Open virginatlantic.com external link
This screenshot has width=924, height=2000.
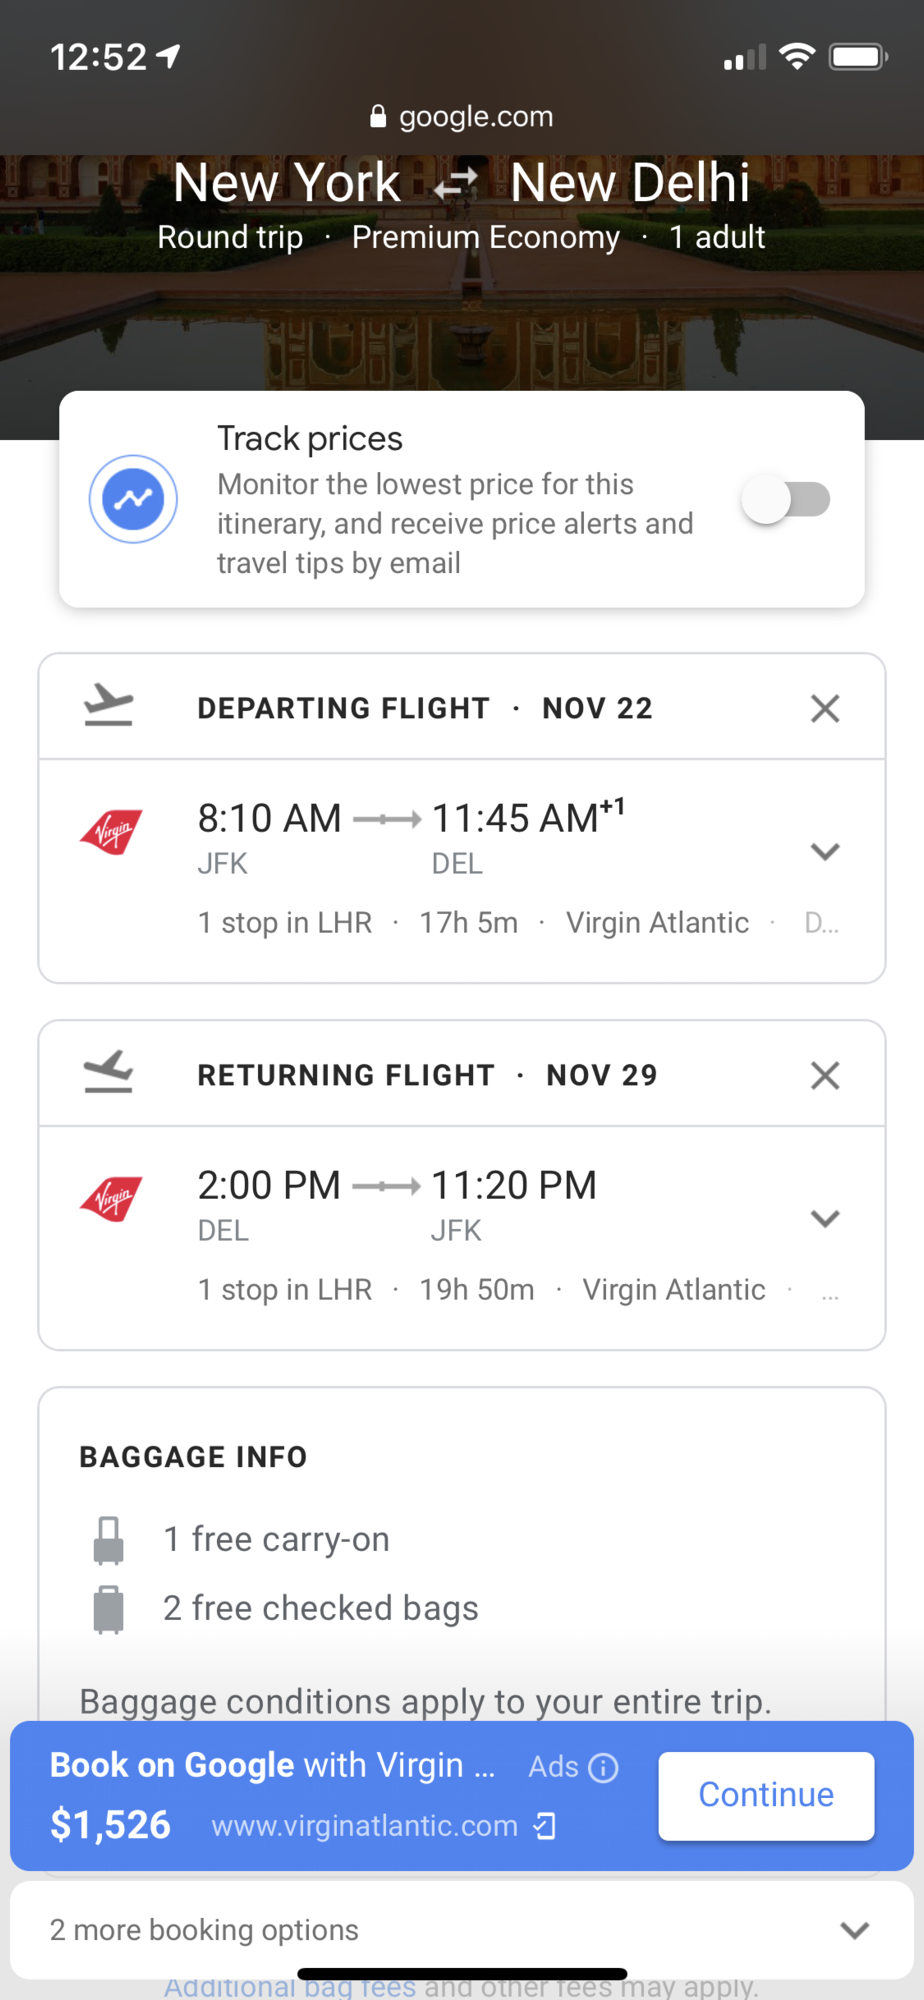click(384, 1826)
